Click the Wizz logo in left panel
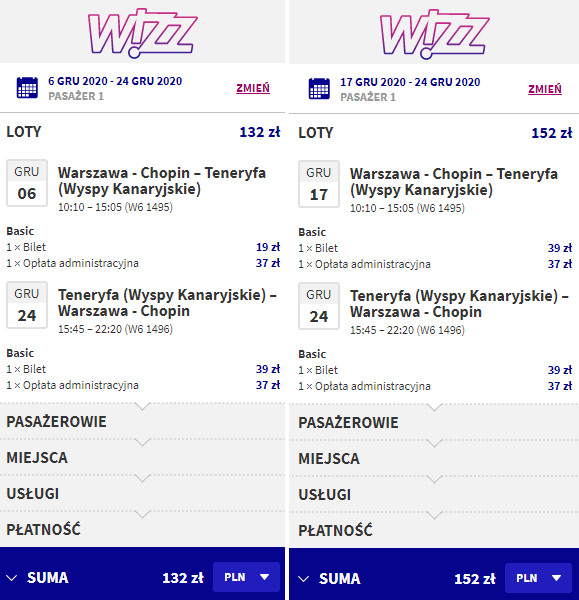Image resolution: width=579 pixels, height=600 pixels. coord(142,33)
